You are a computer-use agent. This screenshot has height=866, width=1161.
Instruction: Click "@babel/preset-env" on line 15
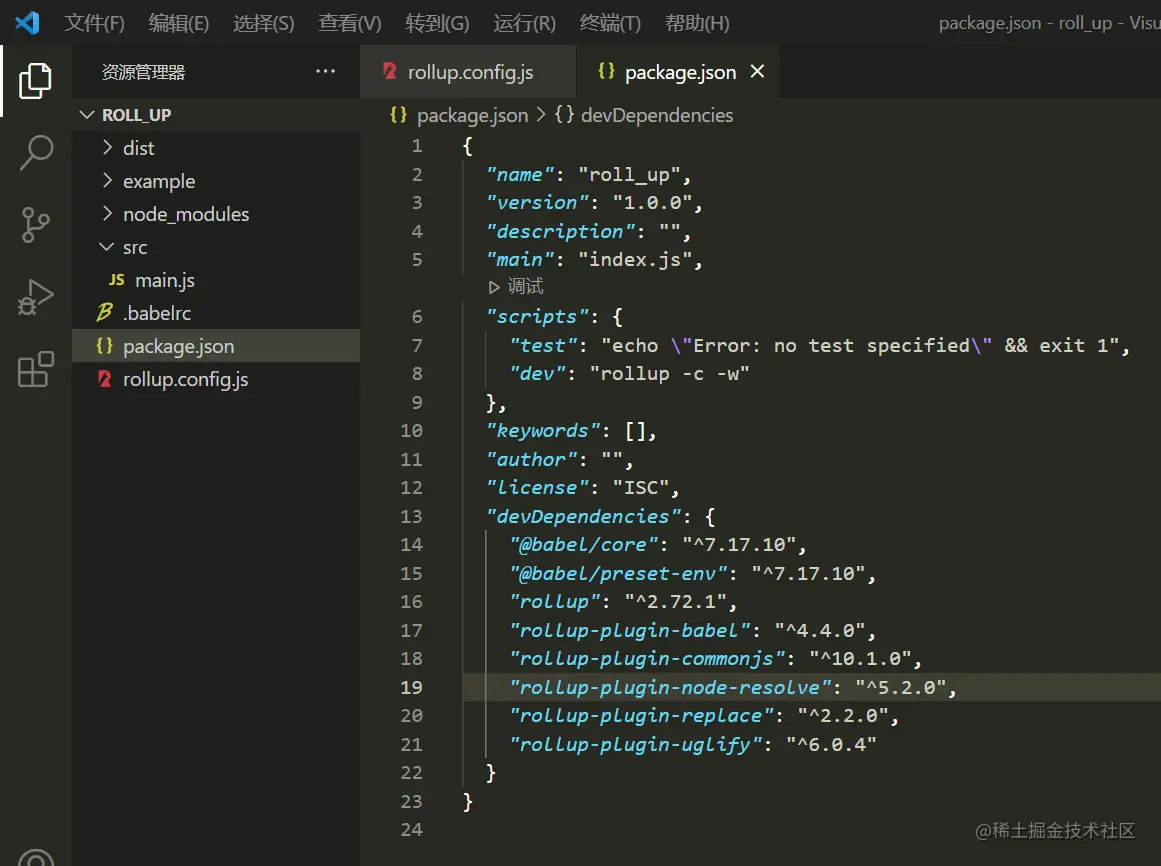click(618, 574)
